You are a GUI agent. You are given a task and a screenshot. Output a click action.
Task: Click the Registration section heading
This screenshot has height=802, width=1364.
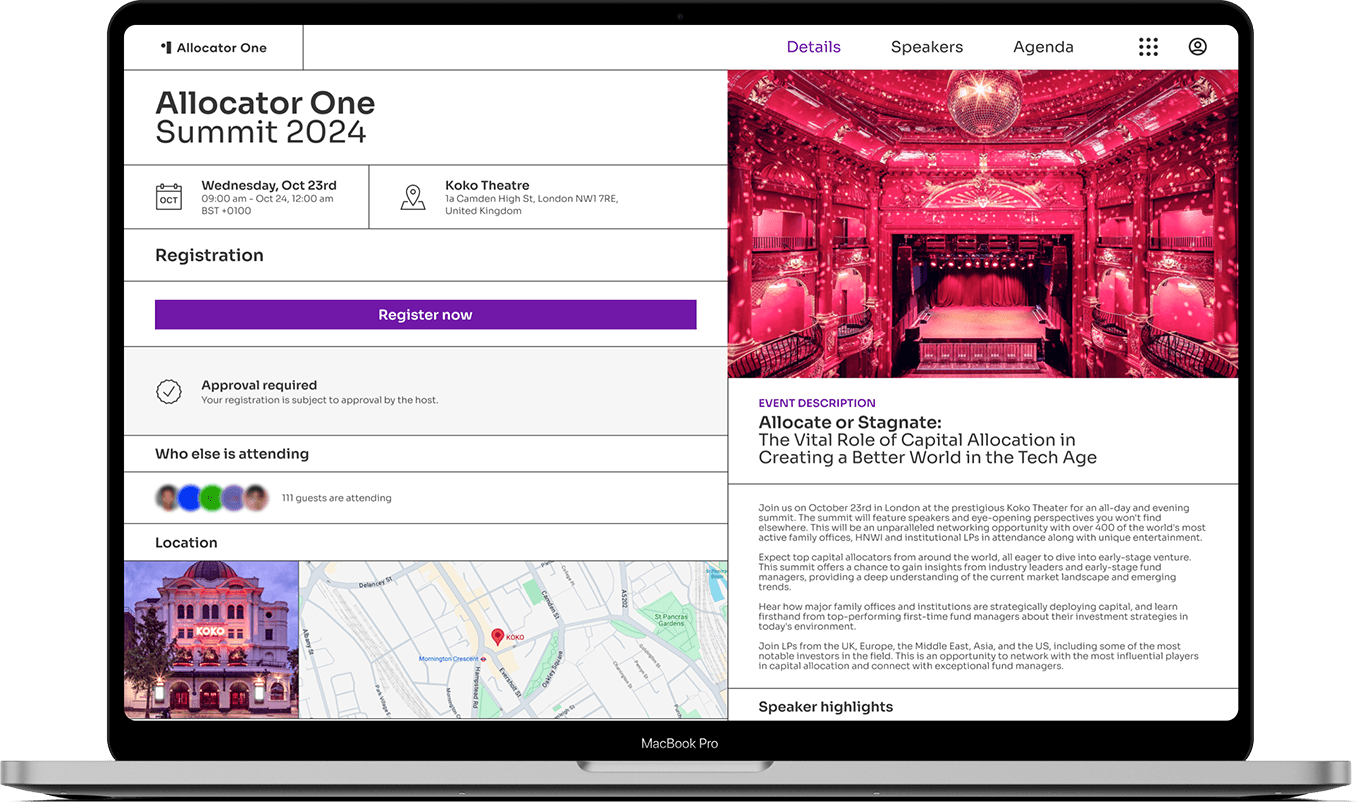[209, 255]
